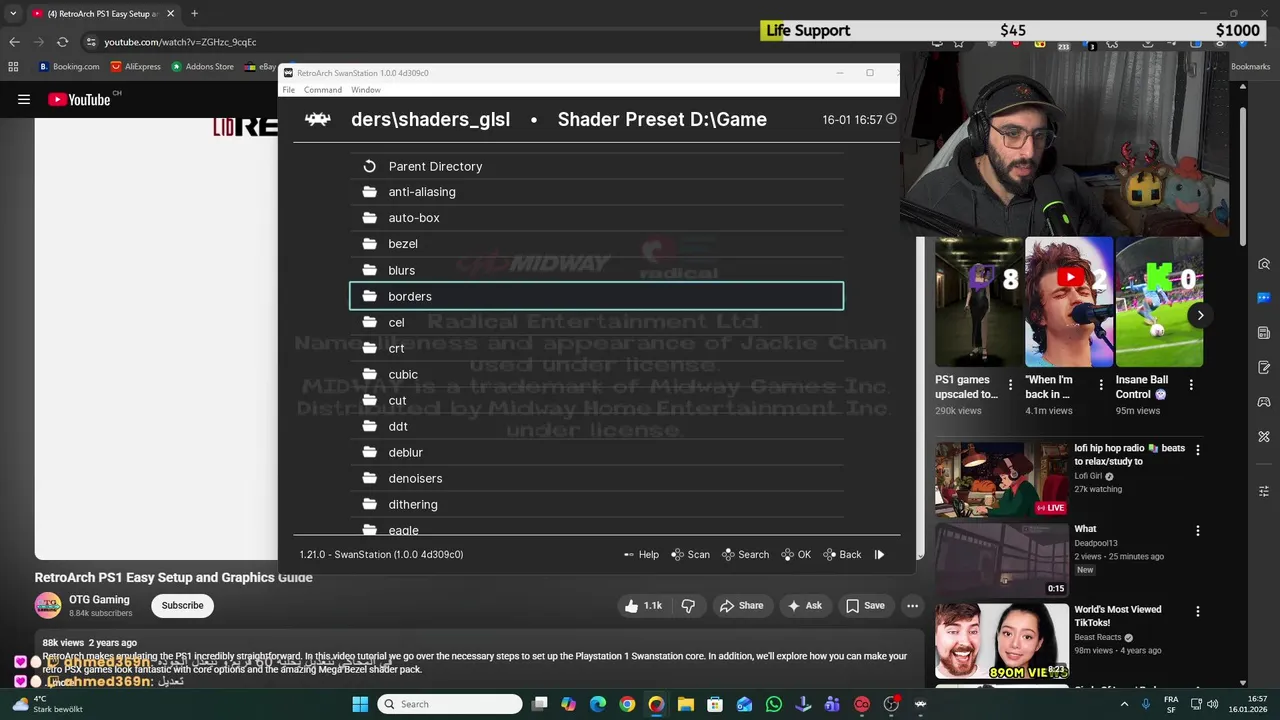Open the browser sidebar search icon
The image size is (1280, 720).
tap(1264, 264)
